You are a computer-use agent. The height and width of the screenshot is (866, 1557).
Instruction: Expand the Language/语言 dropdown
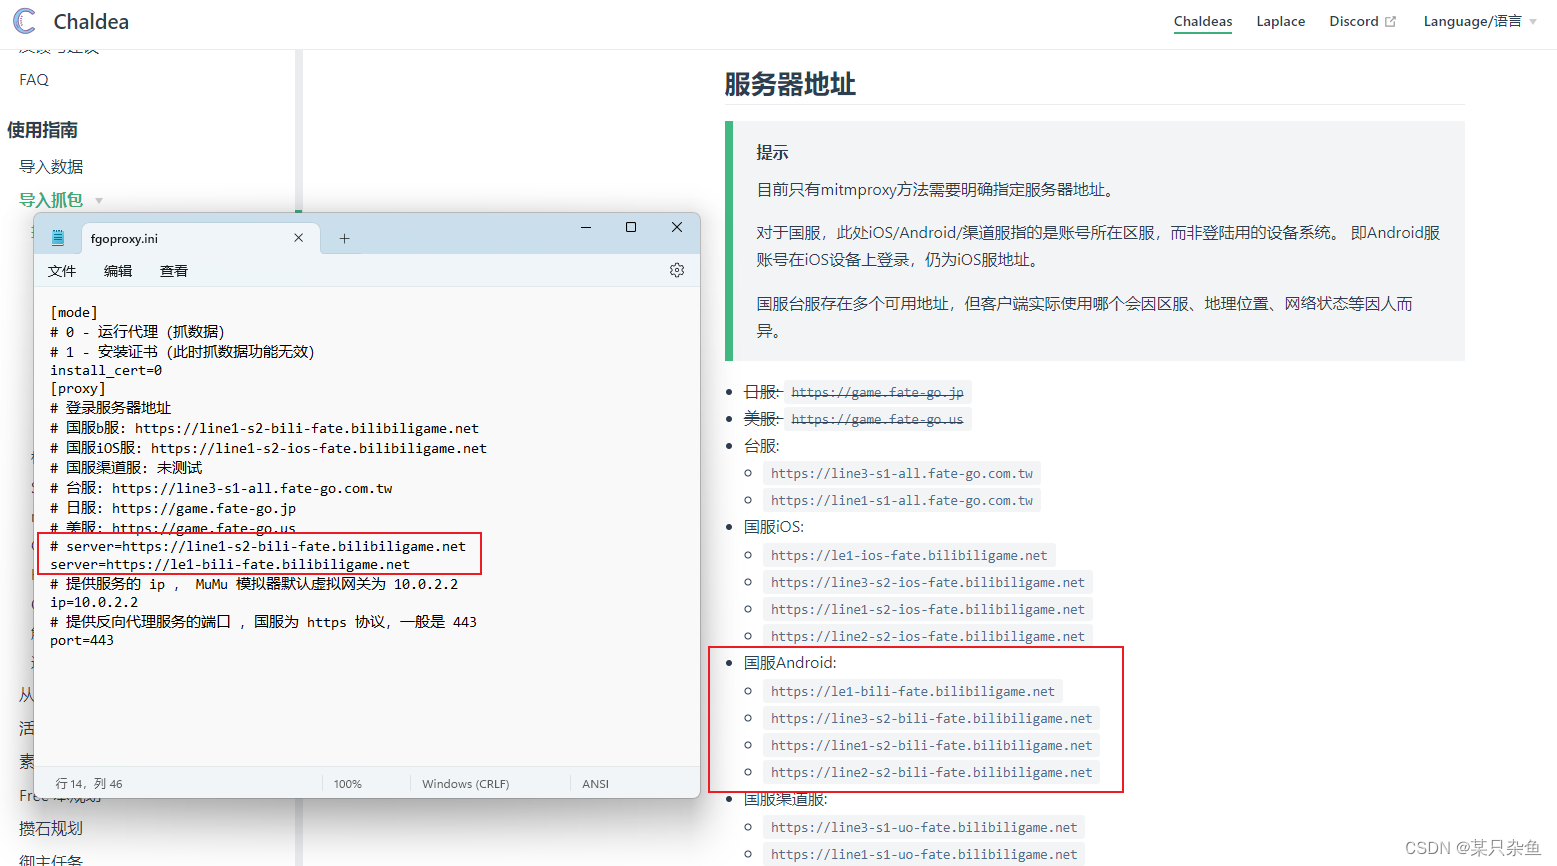pyautogui.click(x=1480, y=21)
